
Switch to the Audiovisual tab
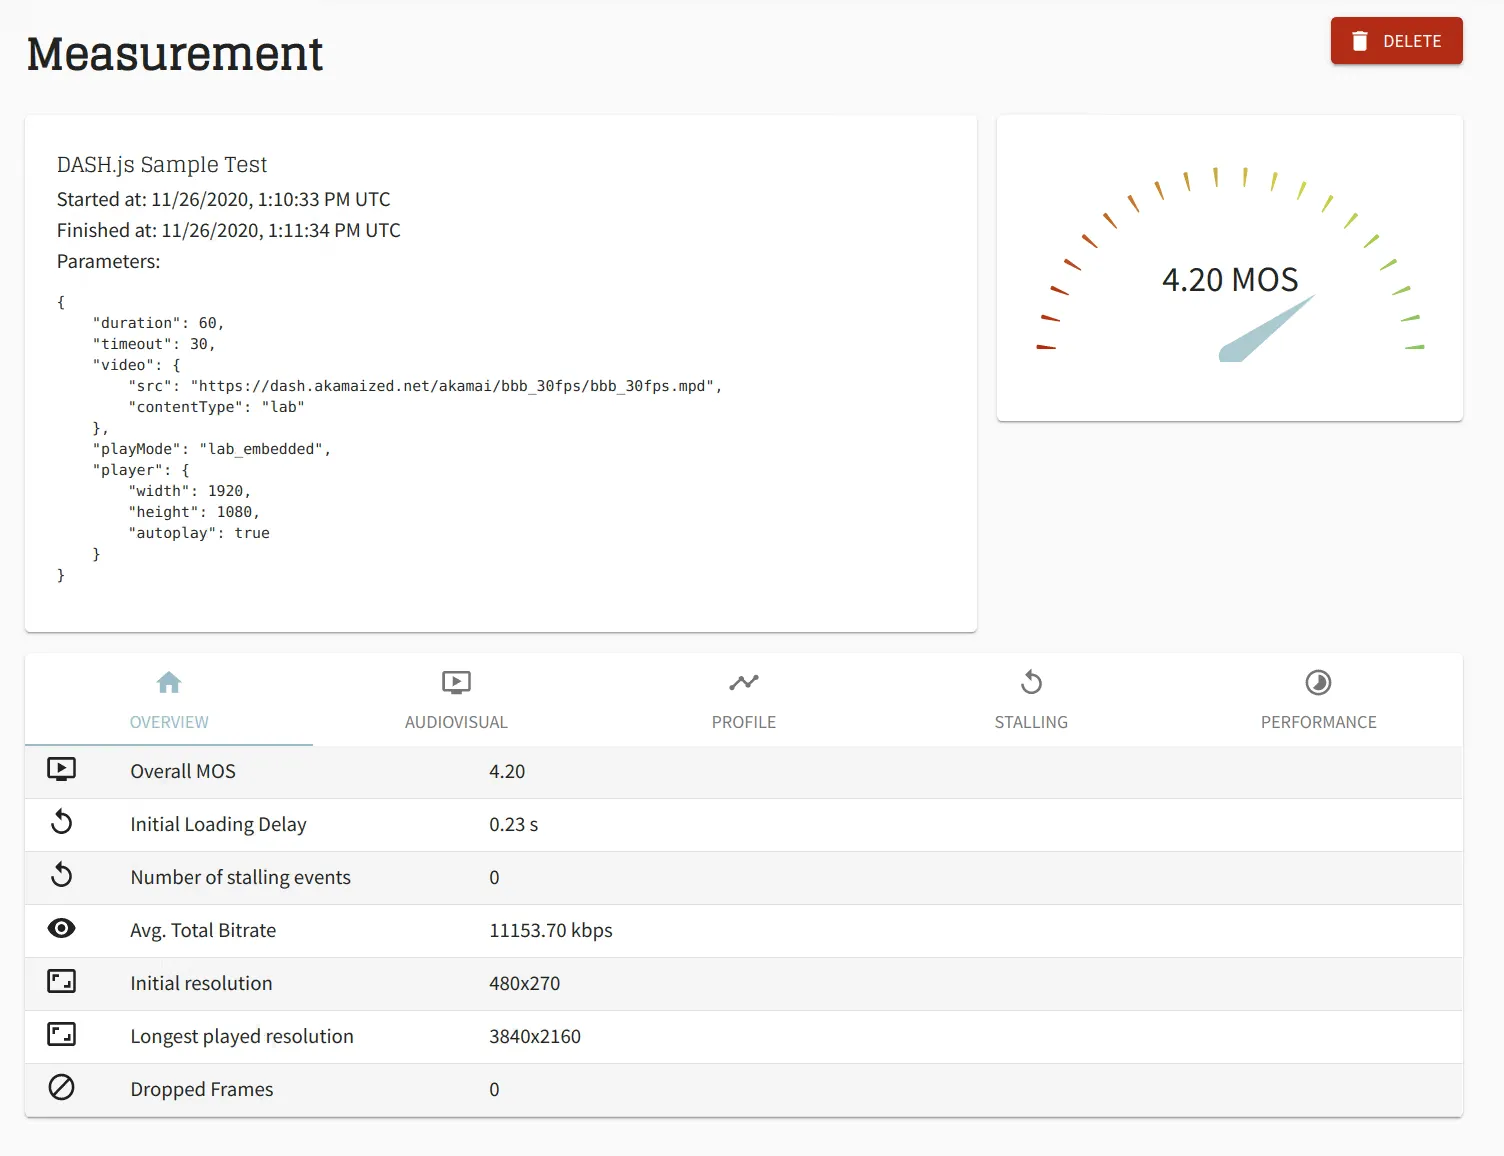(456, 700)
